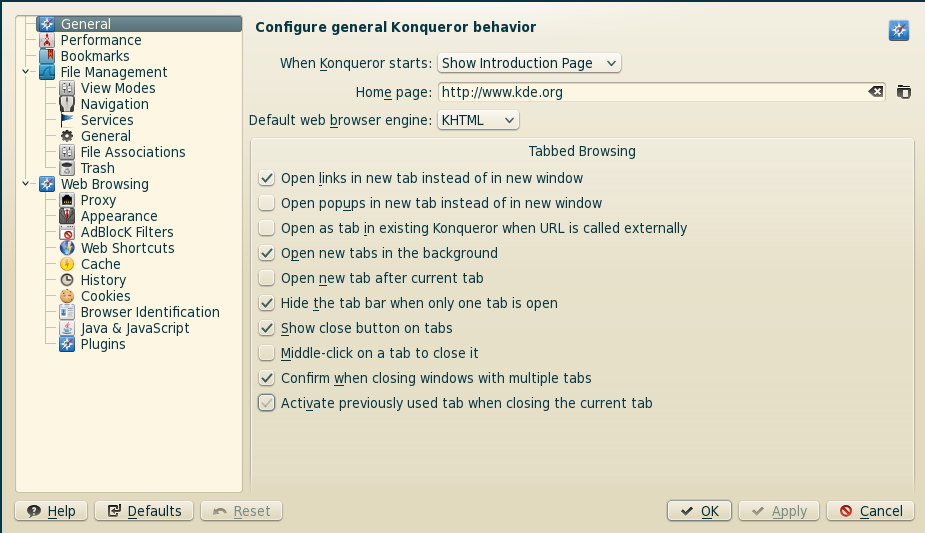Enable Open popups in new tab checkbox
This screenshot has width=925, height=533.
click(267, 203)
